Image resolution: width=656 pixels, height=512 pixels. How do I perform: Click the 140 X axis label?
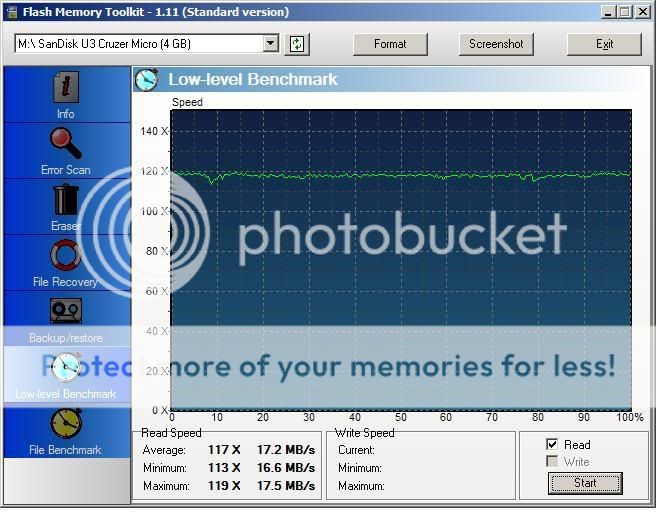click(154, 131)
